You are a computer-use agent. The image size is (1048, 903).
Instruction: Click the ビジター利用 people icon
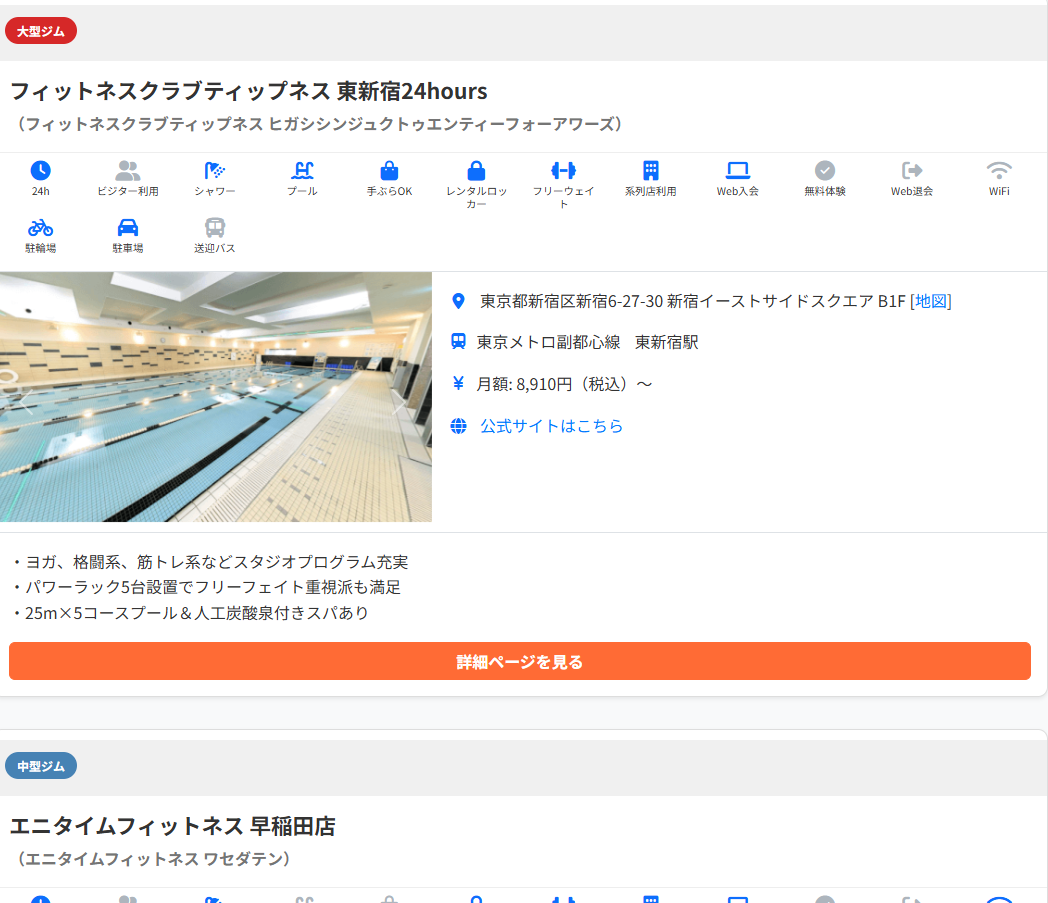[x=128, y=170]
